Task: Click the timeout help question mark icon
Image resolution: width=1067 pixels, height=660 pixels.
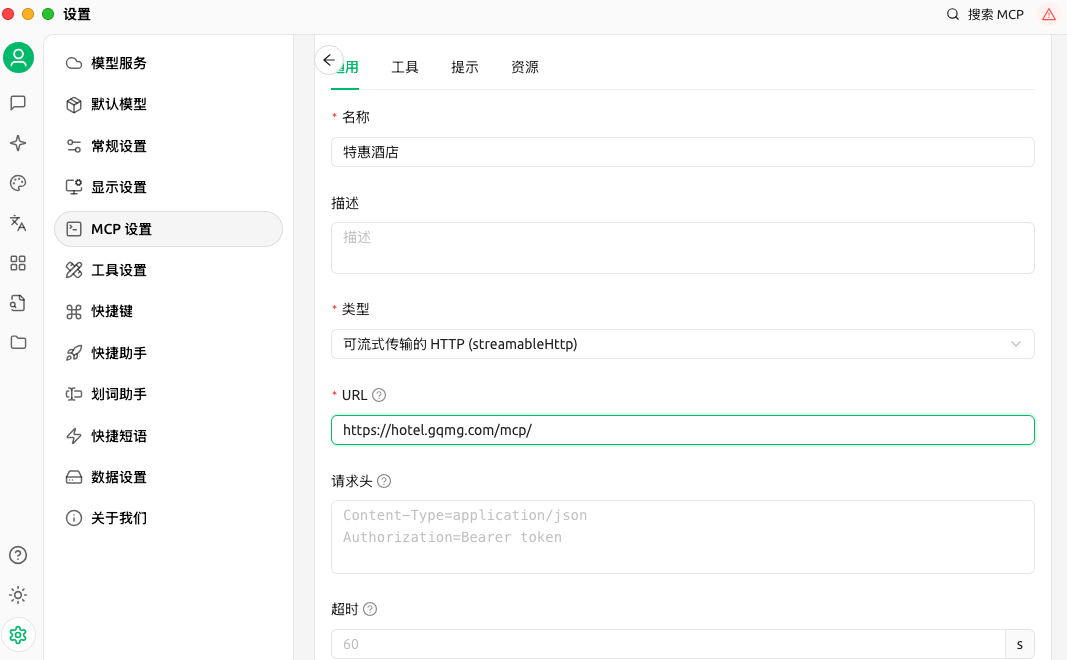Action: [x=370, y=609]
